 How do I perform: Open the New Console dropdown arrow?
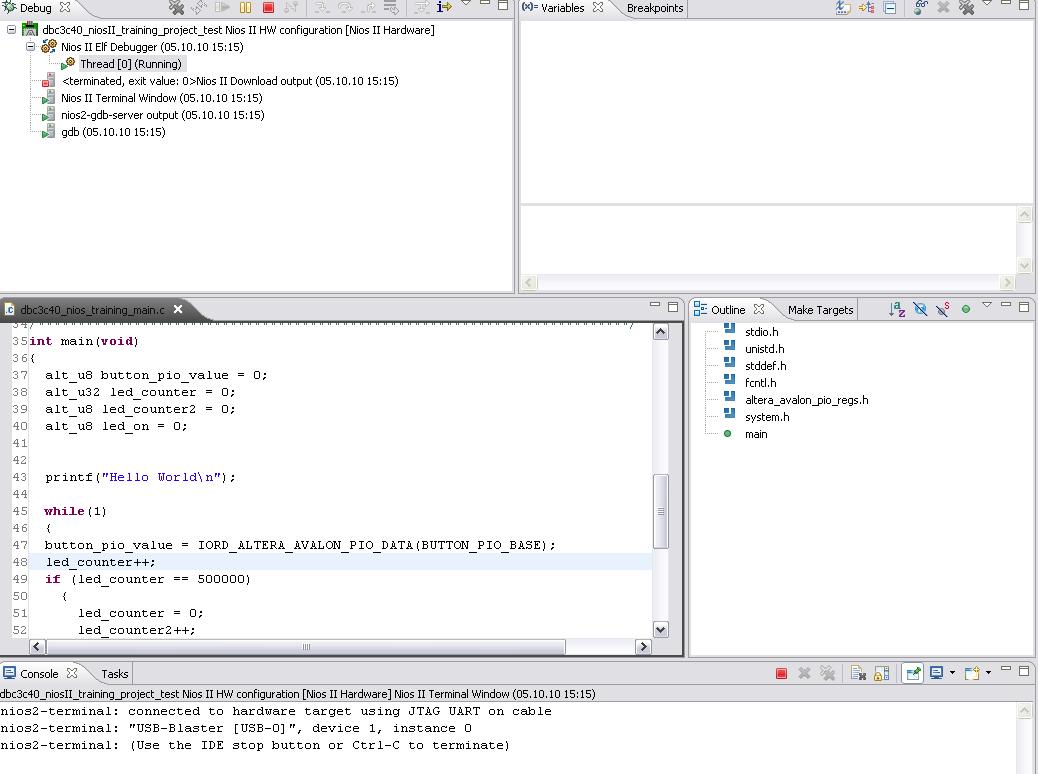(x=988, y=674)
